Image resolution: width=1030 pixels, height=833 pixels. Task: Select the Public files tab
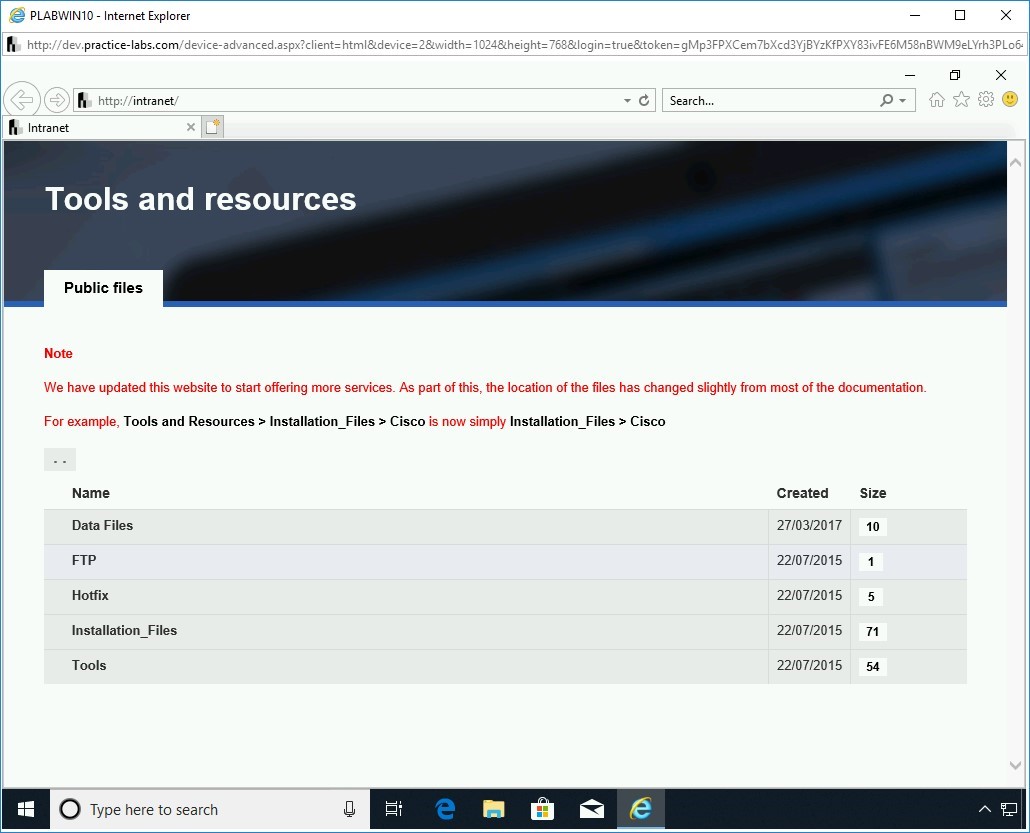click(103, 288)
